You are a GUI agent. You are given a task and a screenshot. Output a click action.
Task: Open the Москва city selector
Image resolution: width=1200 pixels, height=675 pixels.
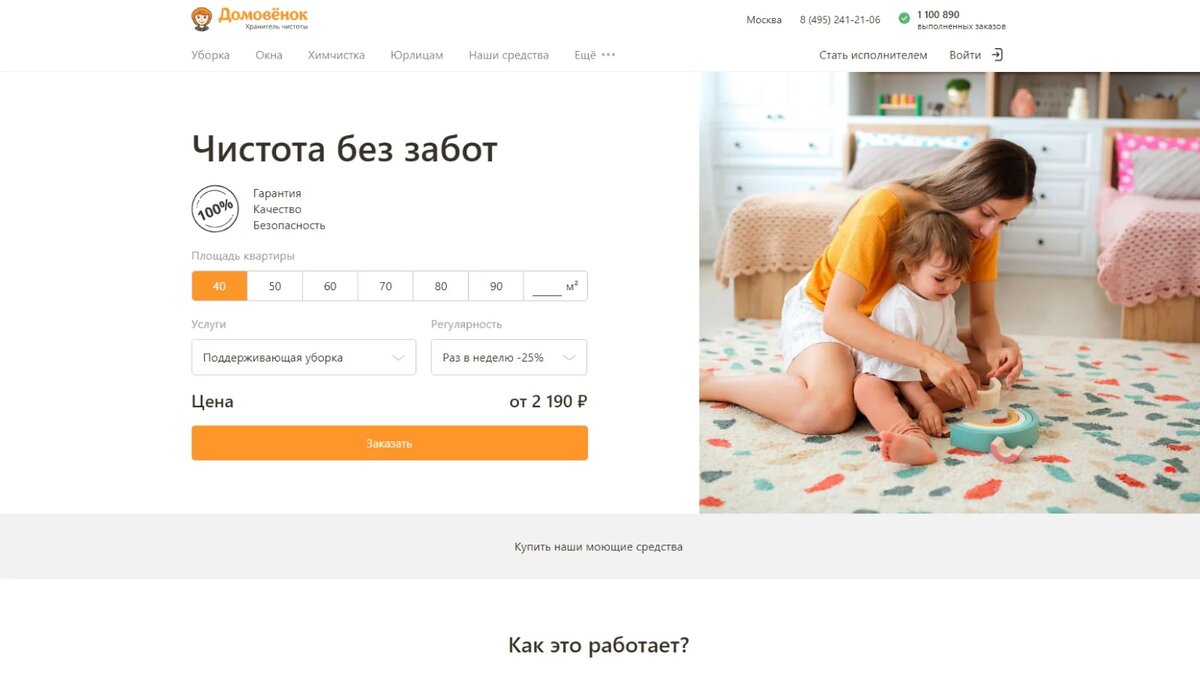coord(764,20)
